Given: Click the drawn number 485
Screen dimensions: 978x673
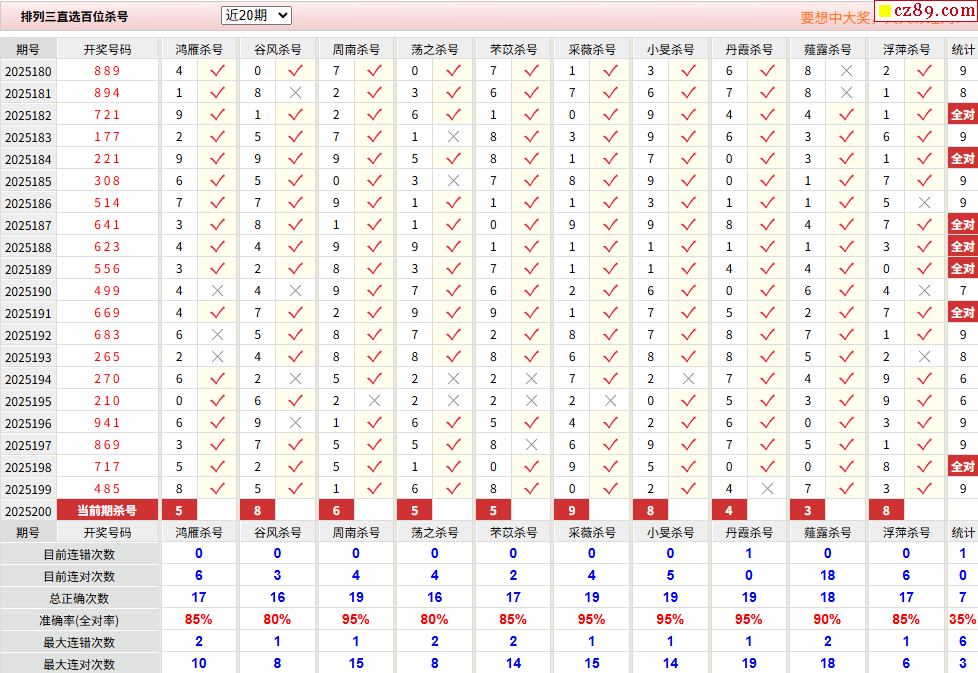Looking at the screenshot, I should pos(107,489).
